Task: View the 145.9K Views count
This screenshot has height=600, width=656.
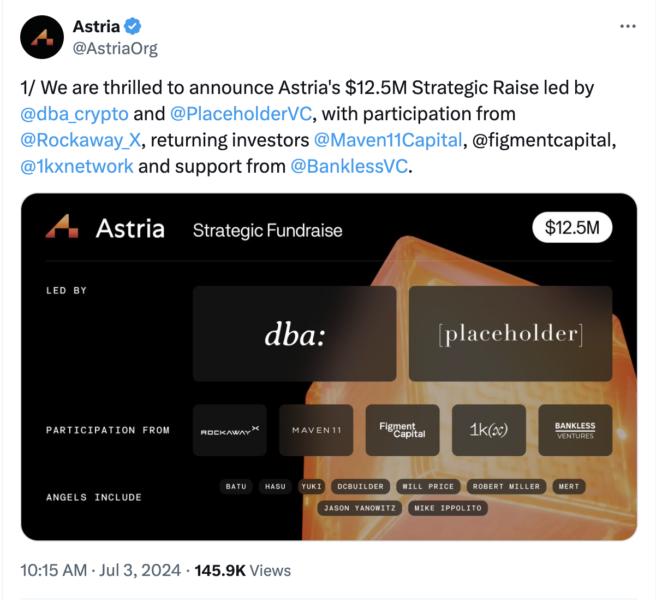Action: pyautogui.click(x=243, y=570)
